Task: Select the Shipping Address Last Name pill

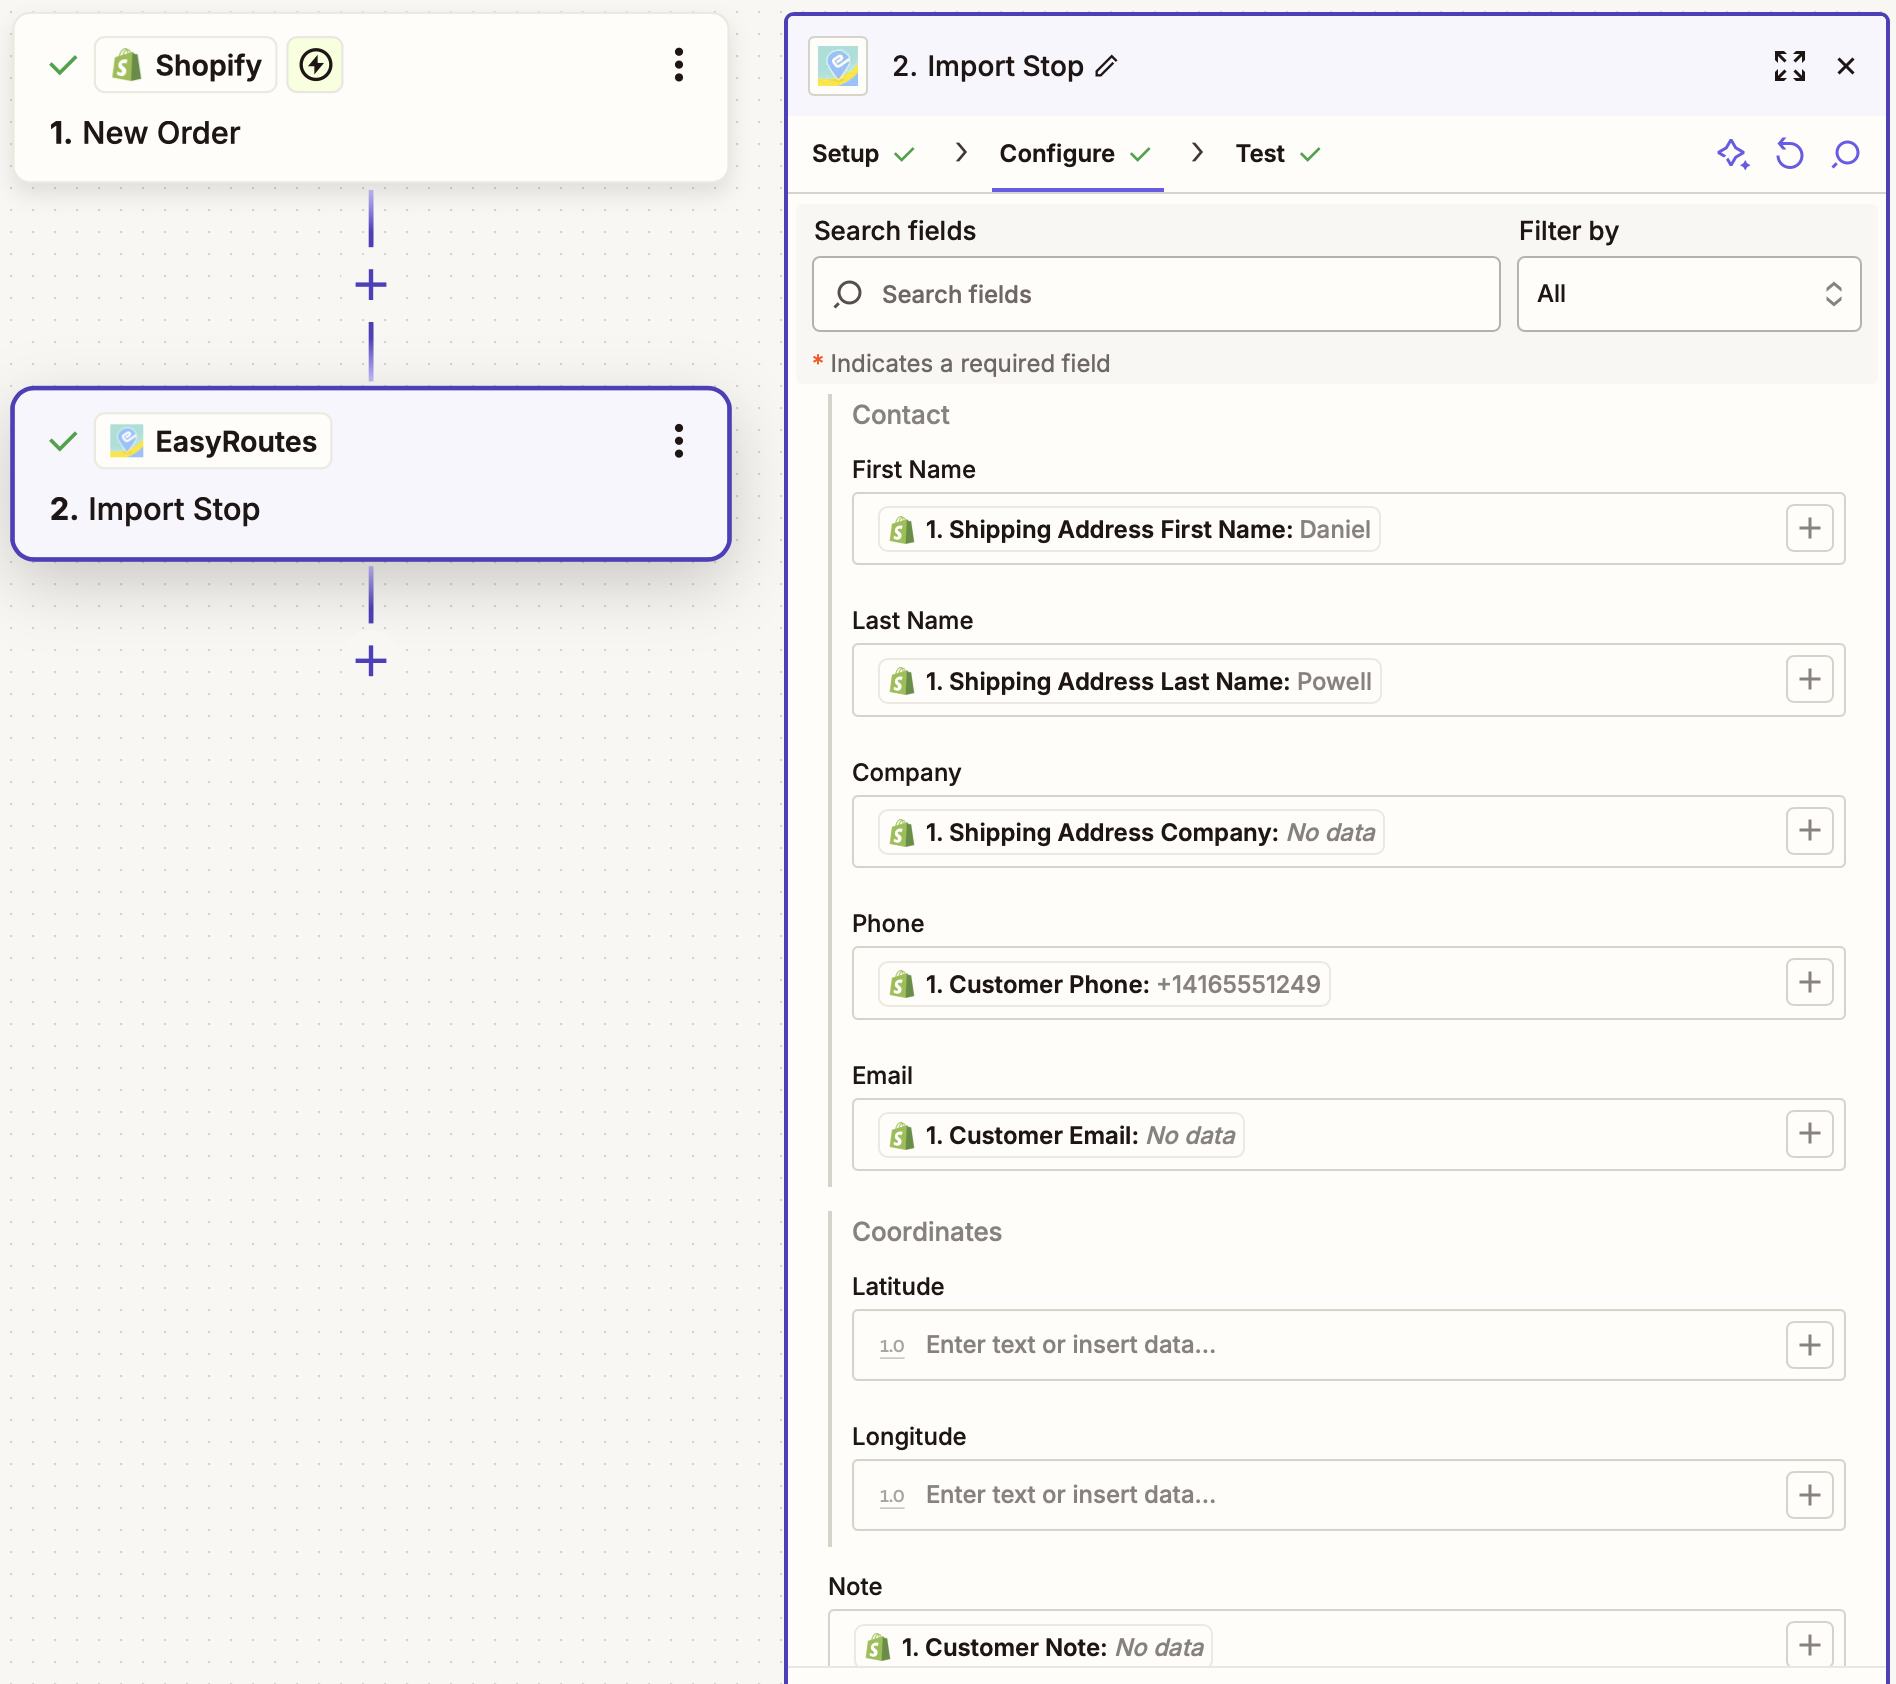Action: (1130, 681)
